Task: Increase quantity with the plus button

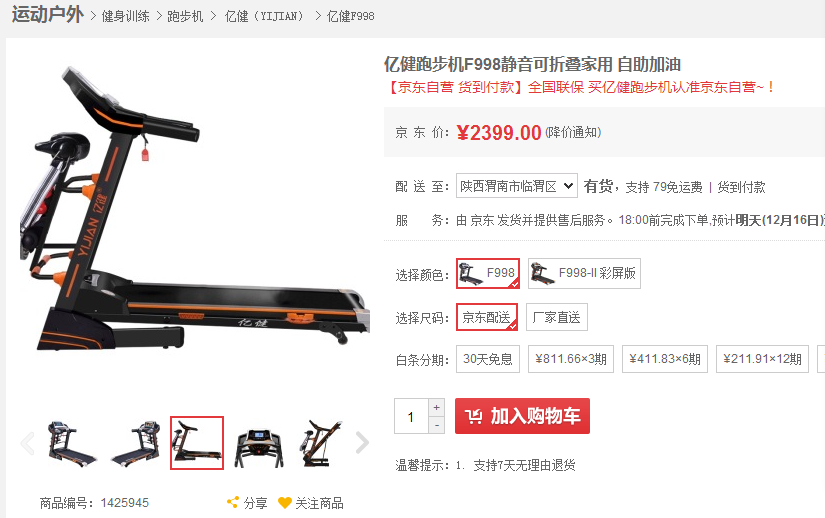Action: pos(436,408)
